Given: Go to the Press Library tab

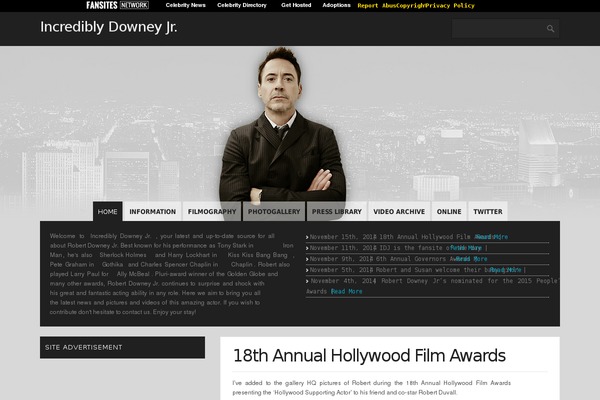Looking at the screenshot, I should tap(337, 211).
